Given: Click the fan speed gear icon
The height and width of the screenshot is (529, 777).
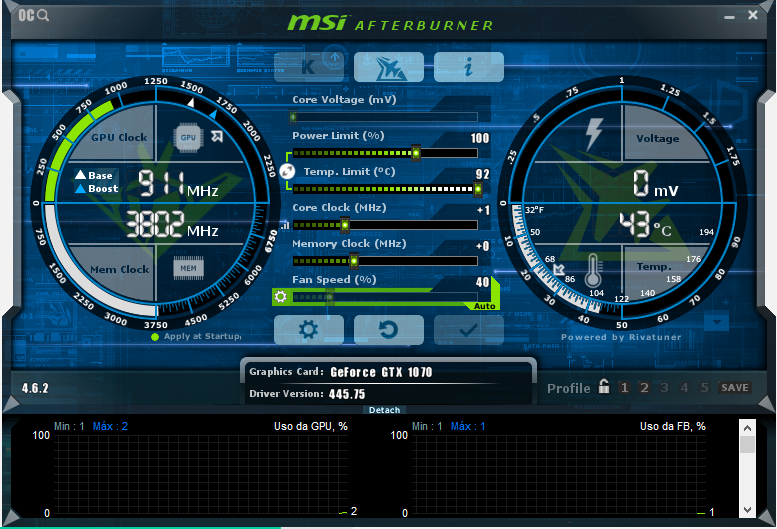Looking at the screenshot, I should pyautogui.click(x=280, y=297).
